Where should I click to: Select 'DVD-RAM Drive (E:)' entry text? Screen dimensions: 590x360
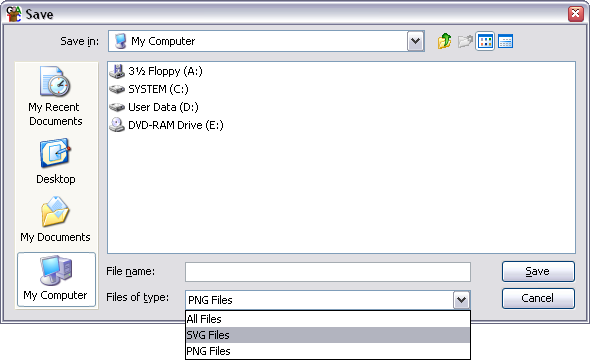(x=176, y=125)
